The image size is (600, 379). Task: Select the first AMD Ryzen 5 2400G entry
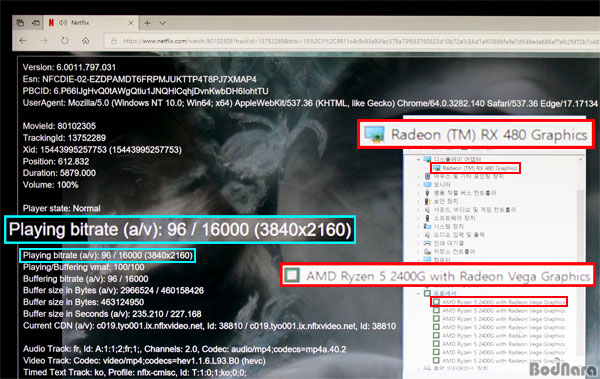coord(499,302)
